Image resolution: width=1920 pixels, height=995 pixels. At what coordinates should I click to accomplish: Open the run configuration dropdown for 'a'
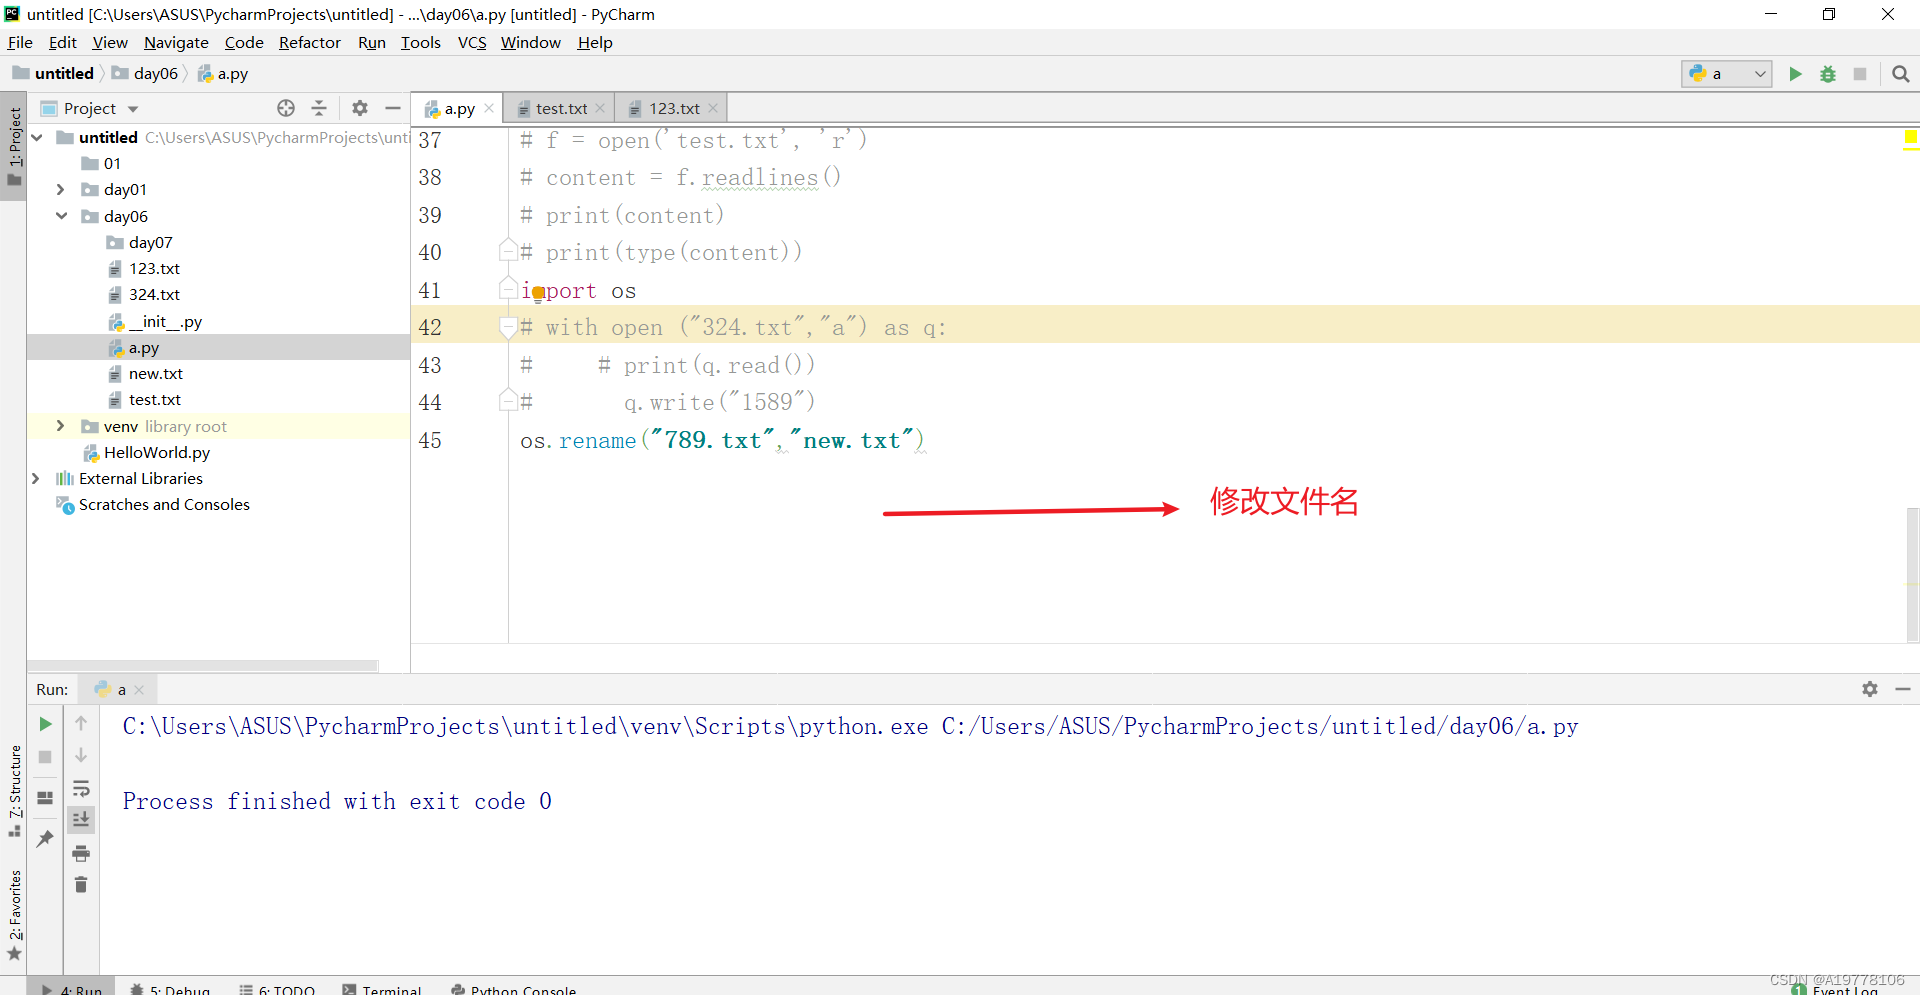coord(1758,73)
